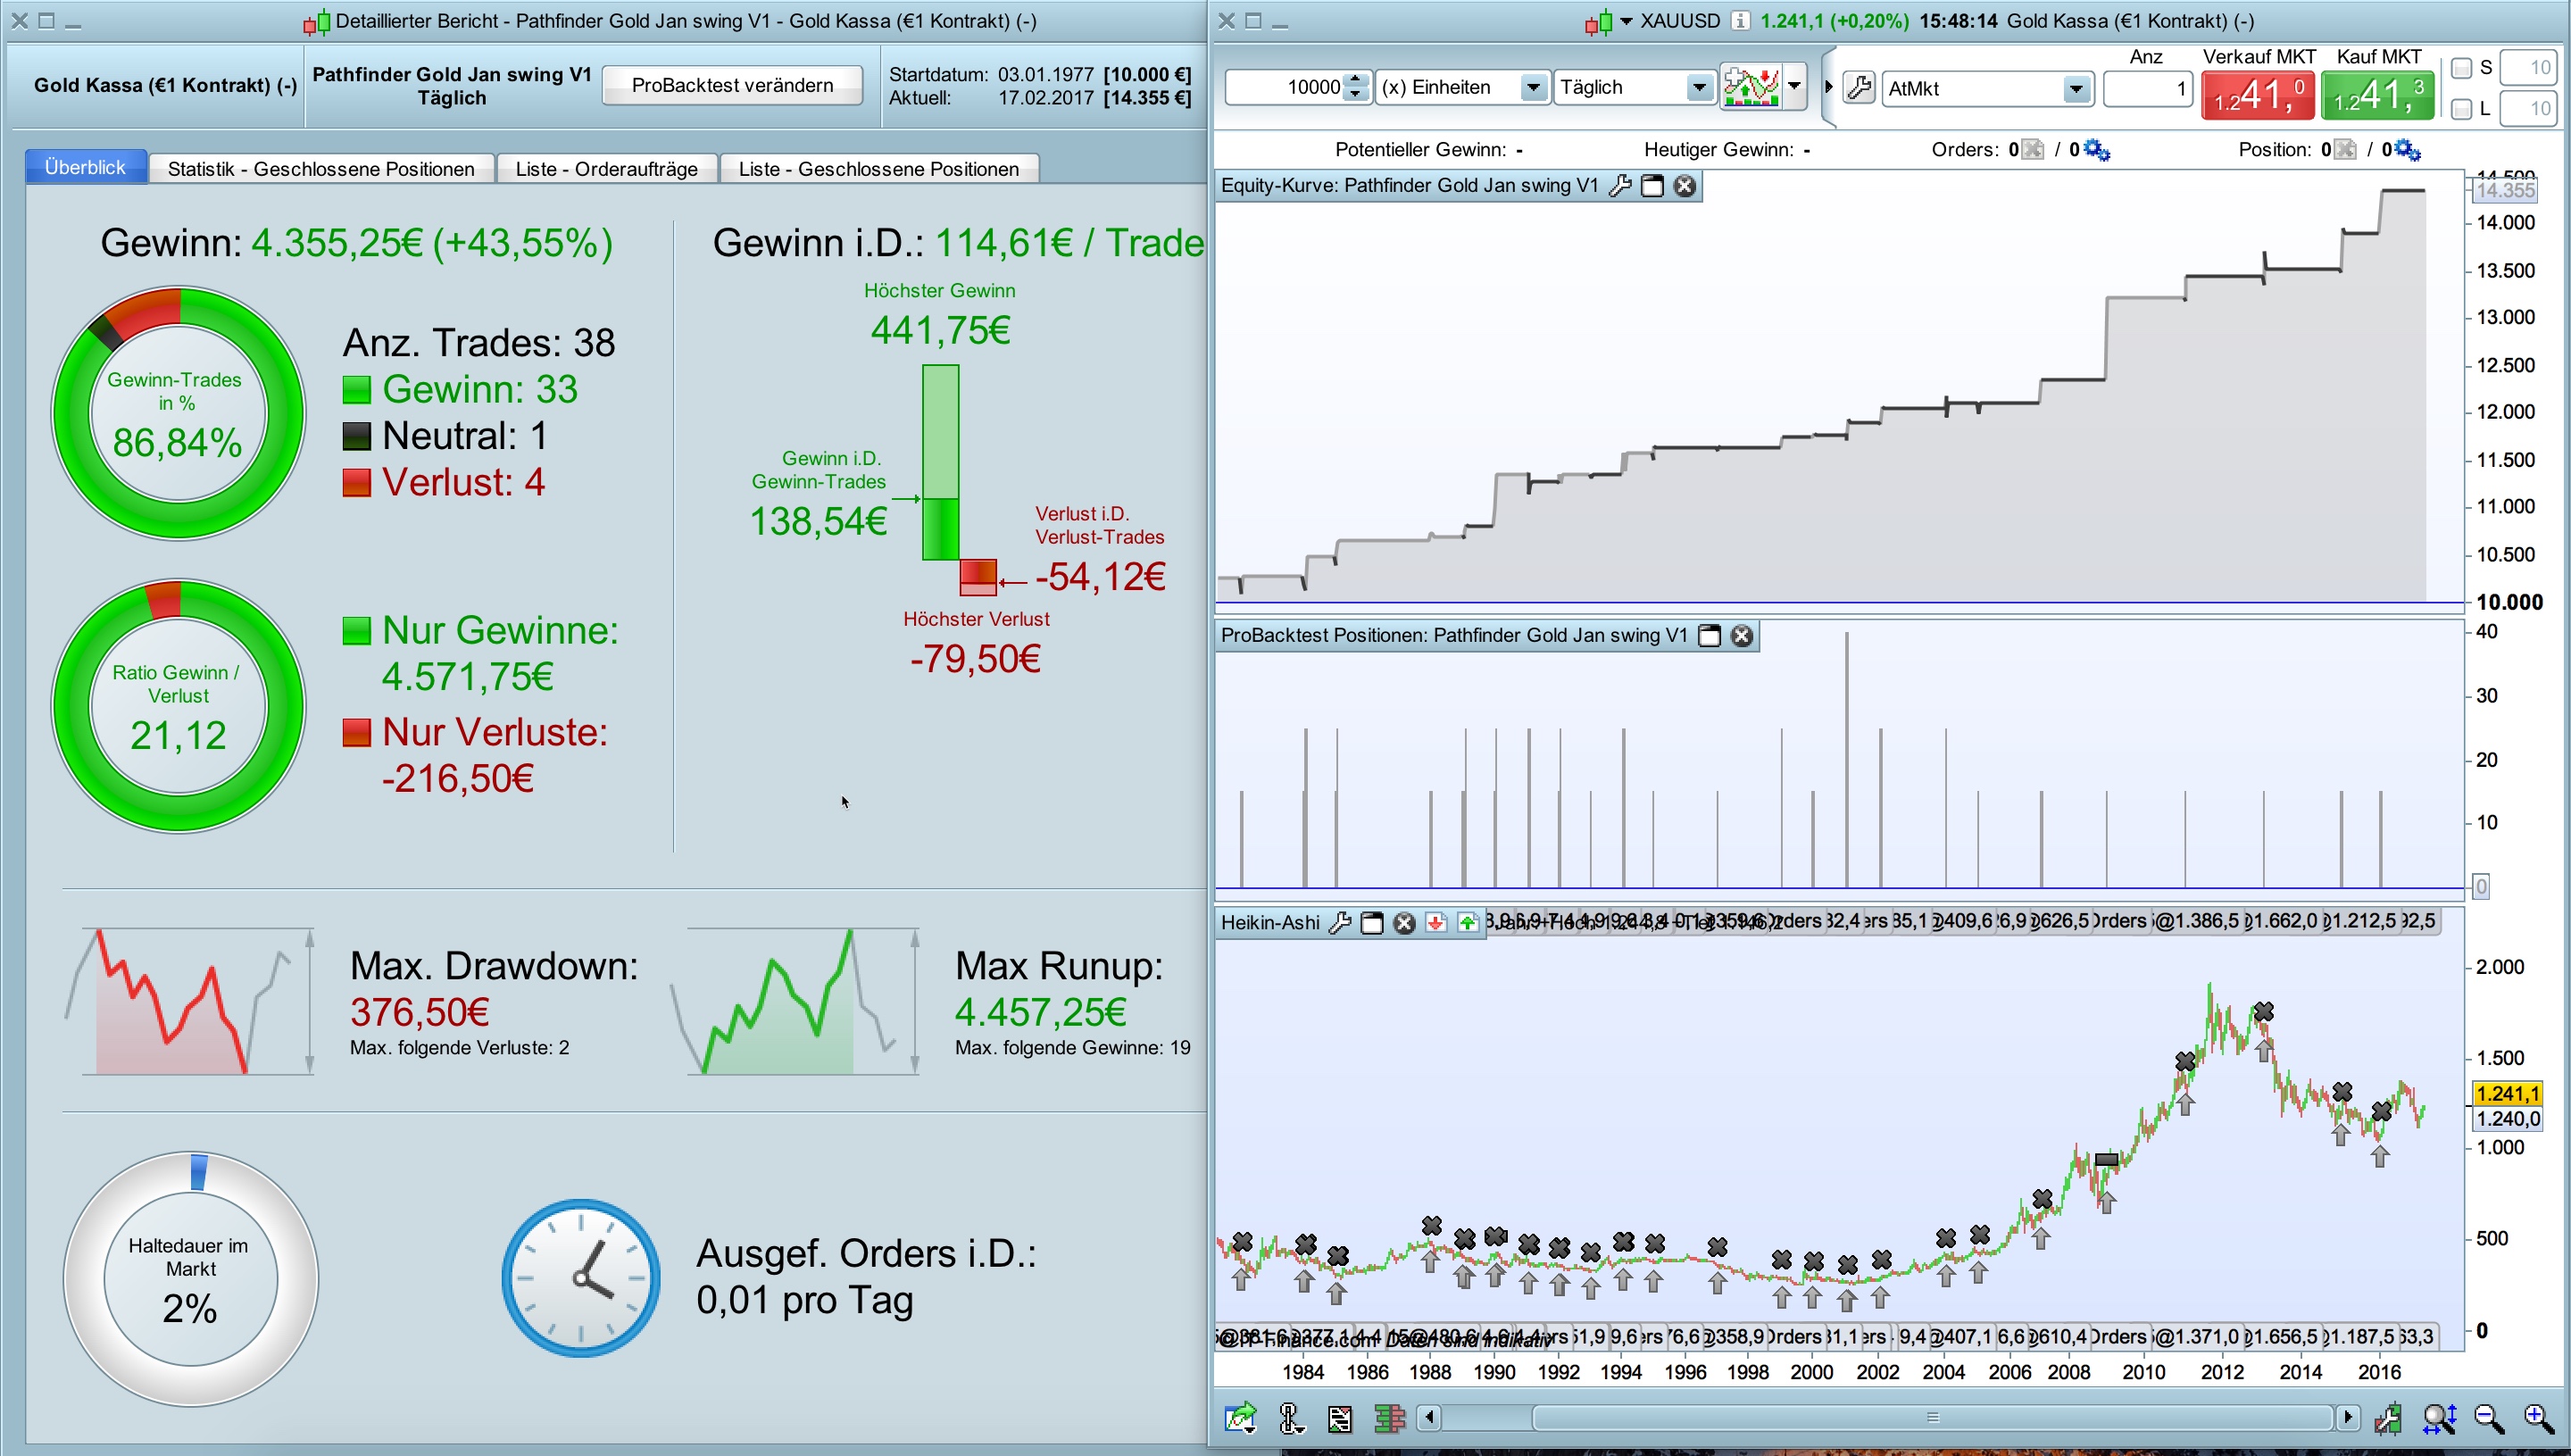2571x1456 pixels.
Task: Click trading wrench icon beside AtMkt
Action: pyautogui.click(x=1859, y=88)
